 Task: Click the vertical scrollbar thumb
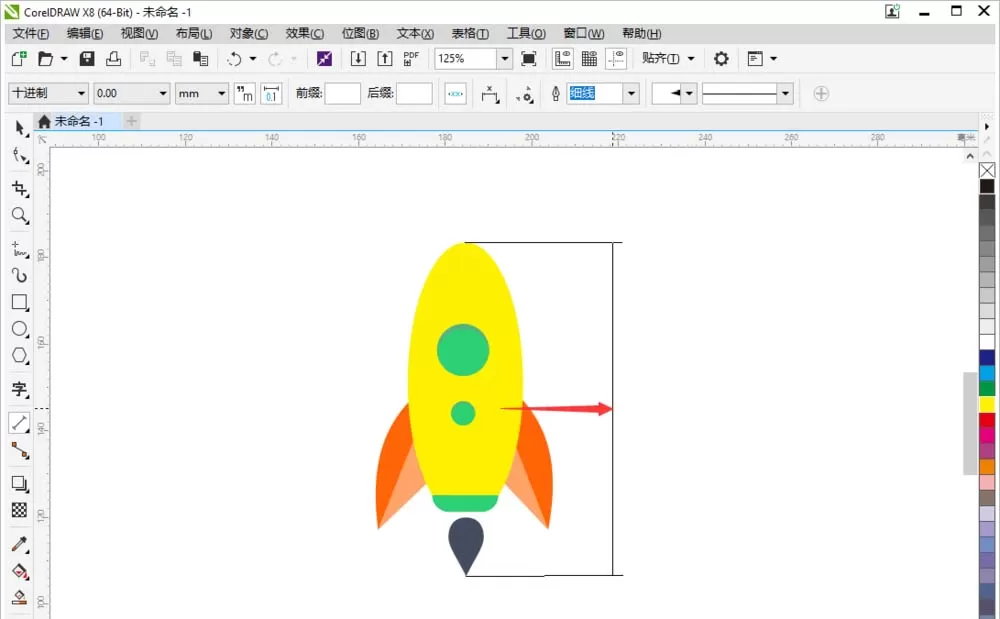coord(969,423)
